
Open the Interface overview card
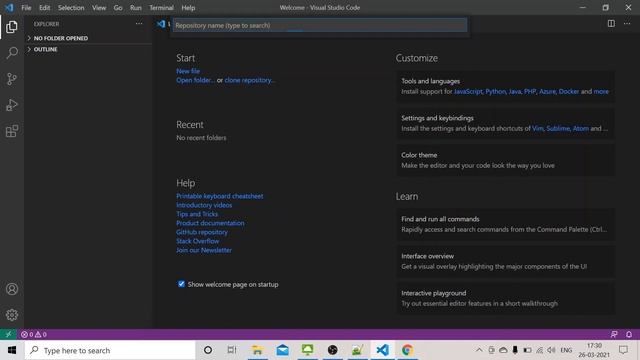click(505, 261)
